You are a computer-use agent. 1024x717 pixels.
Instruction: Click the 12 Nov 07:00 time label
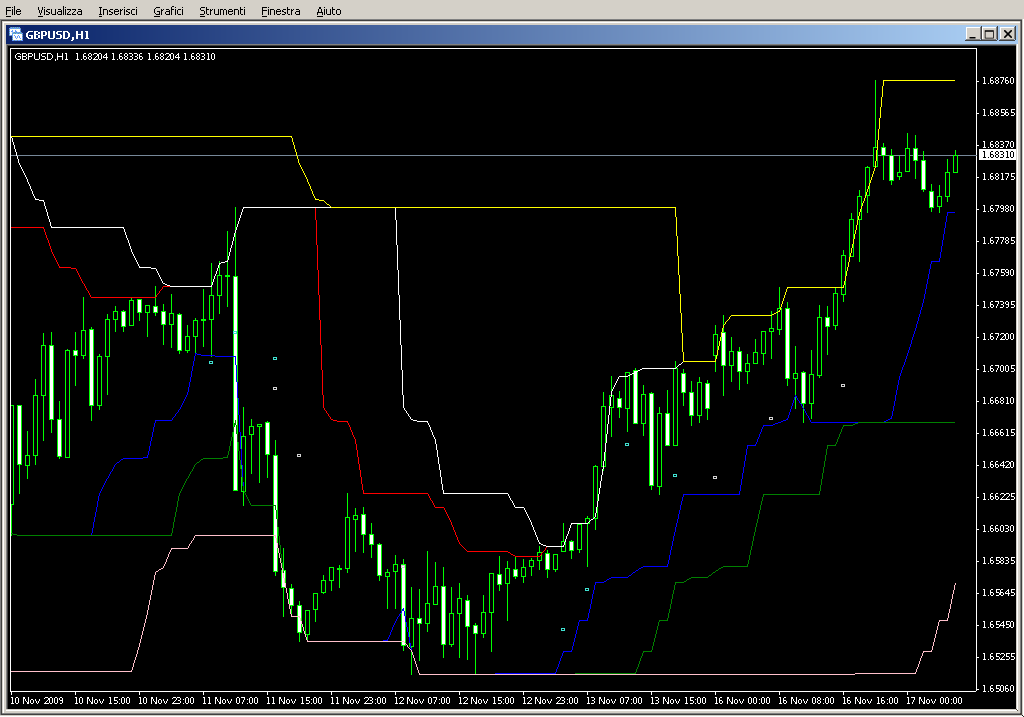(422, 701)
